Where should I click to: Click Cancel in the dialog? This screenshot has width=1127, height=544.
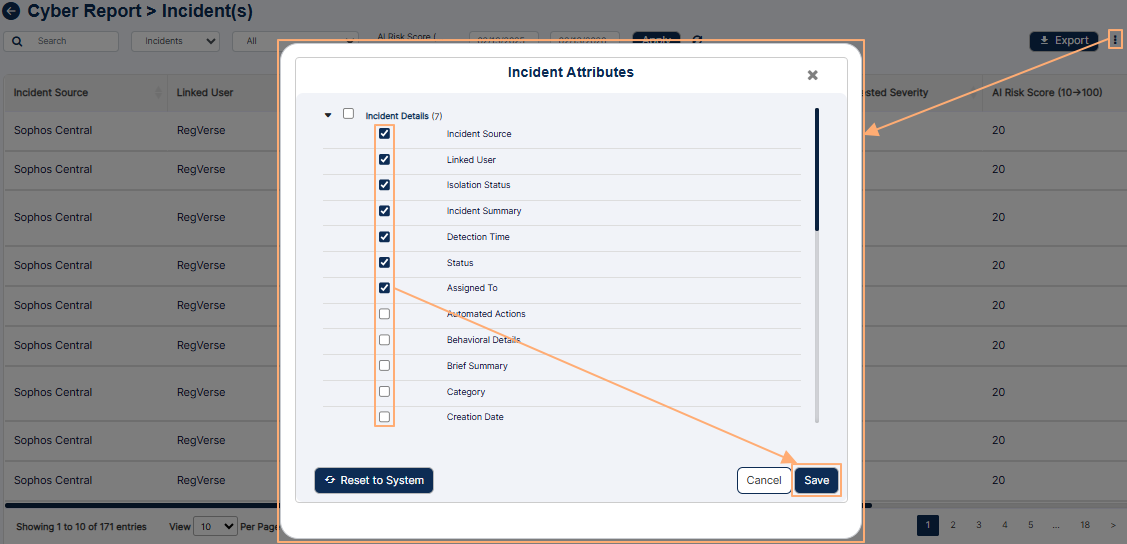point(764,481)
